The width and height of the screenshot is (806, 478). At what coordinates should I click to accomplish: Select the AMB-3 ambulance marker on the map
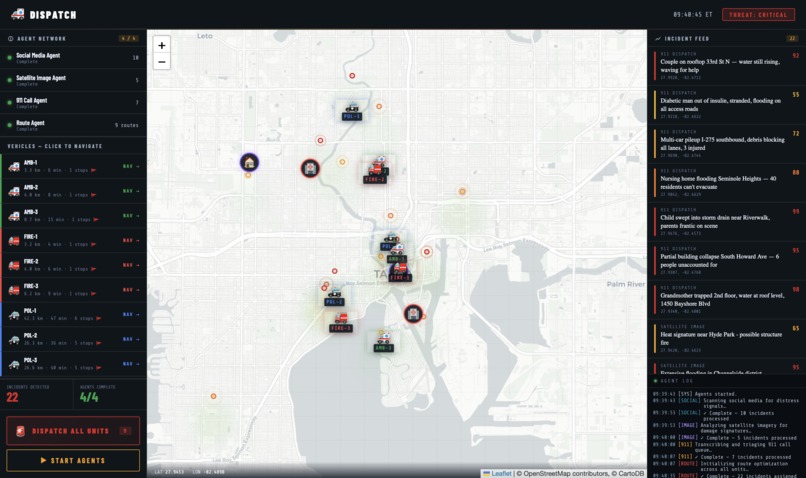(x=384, y=342)
